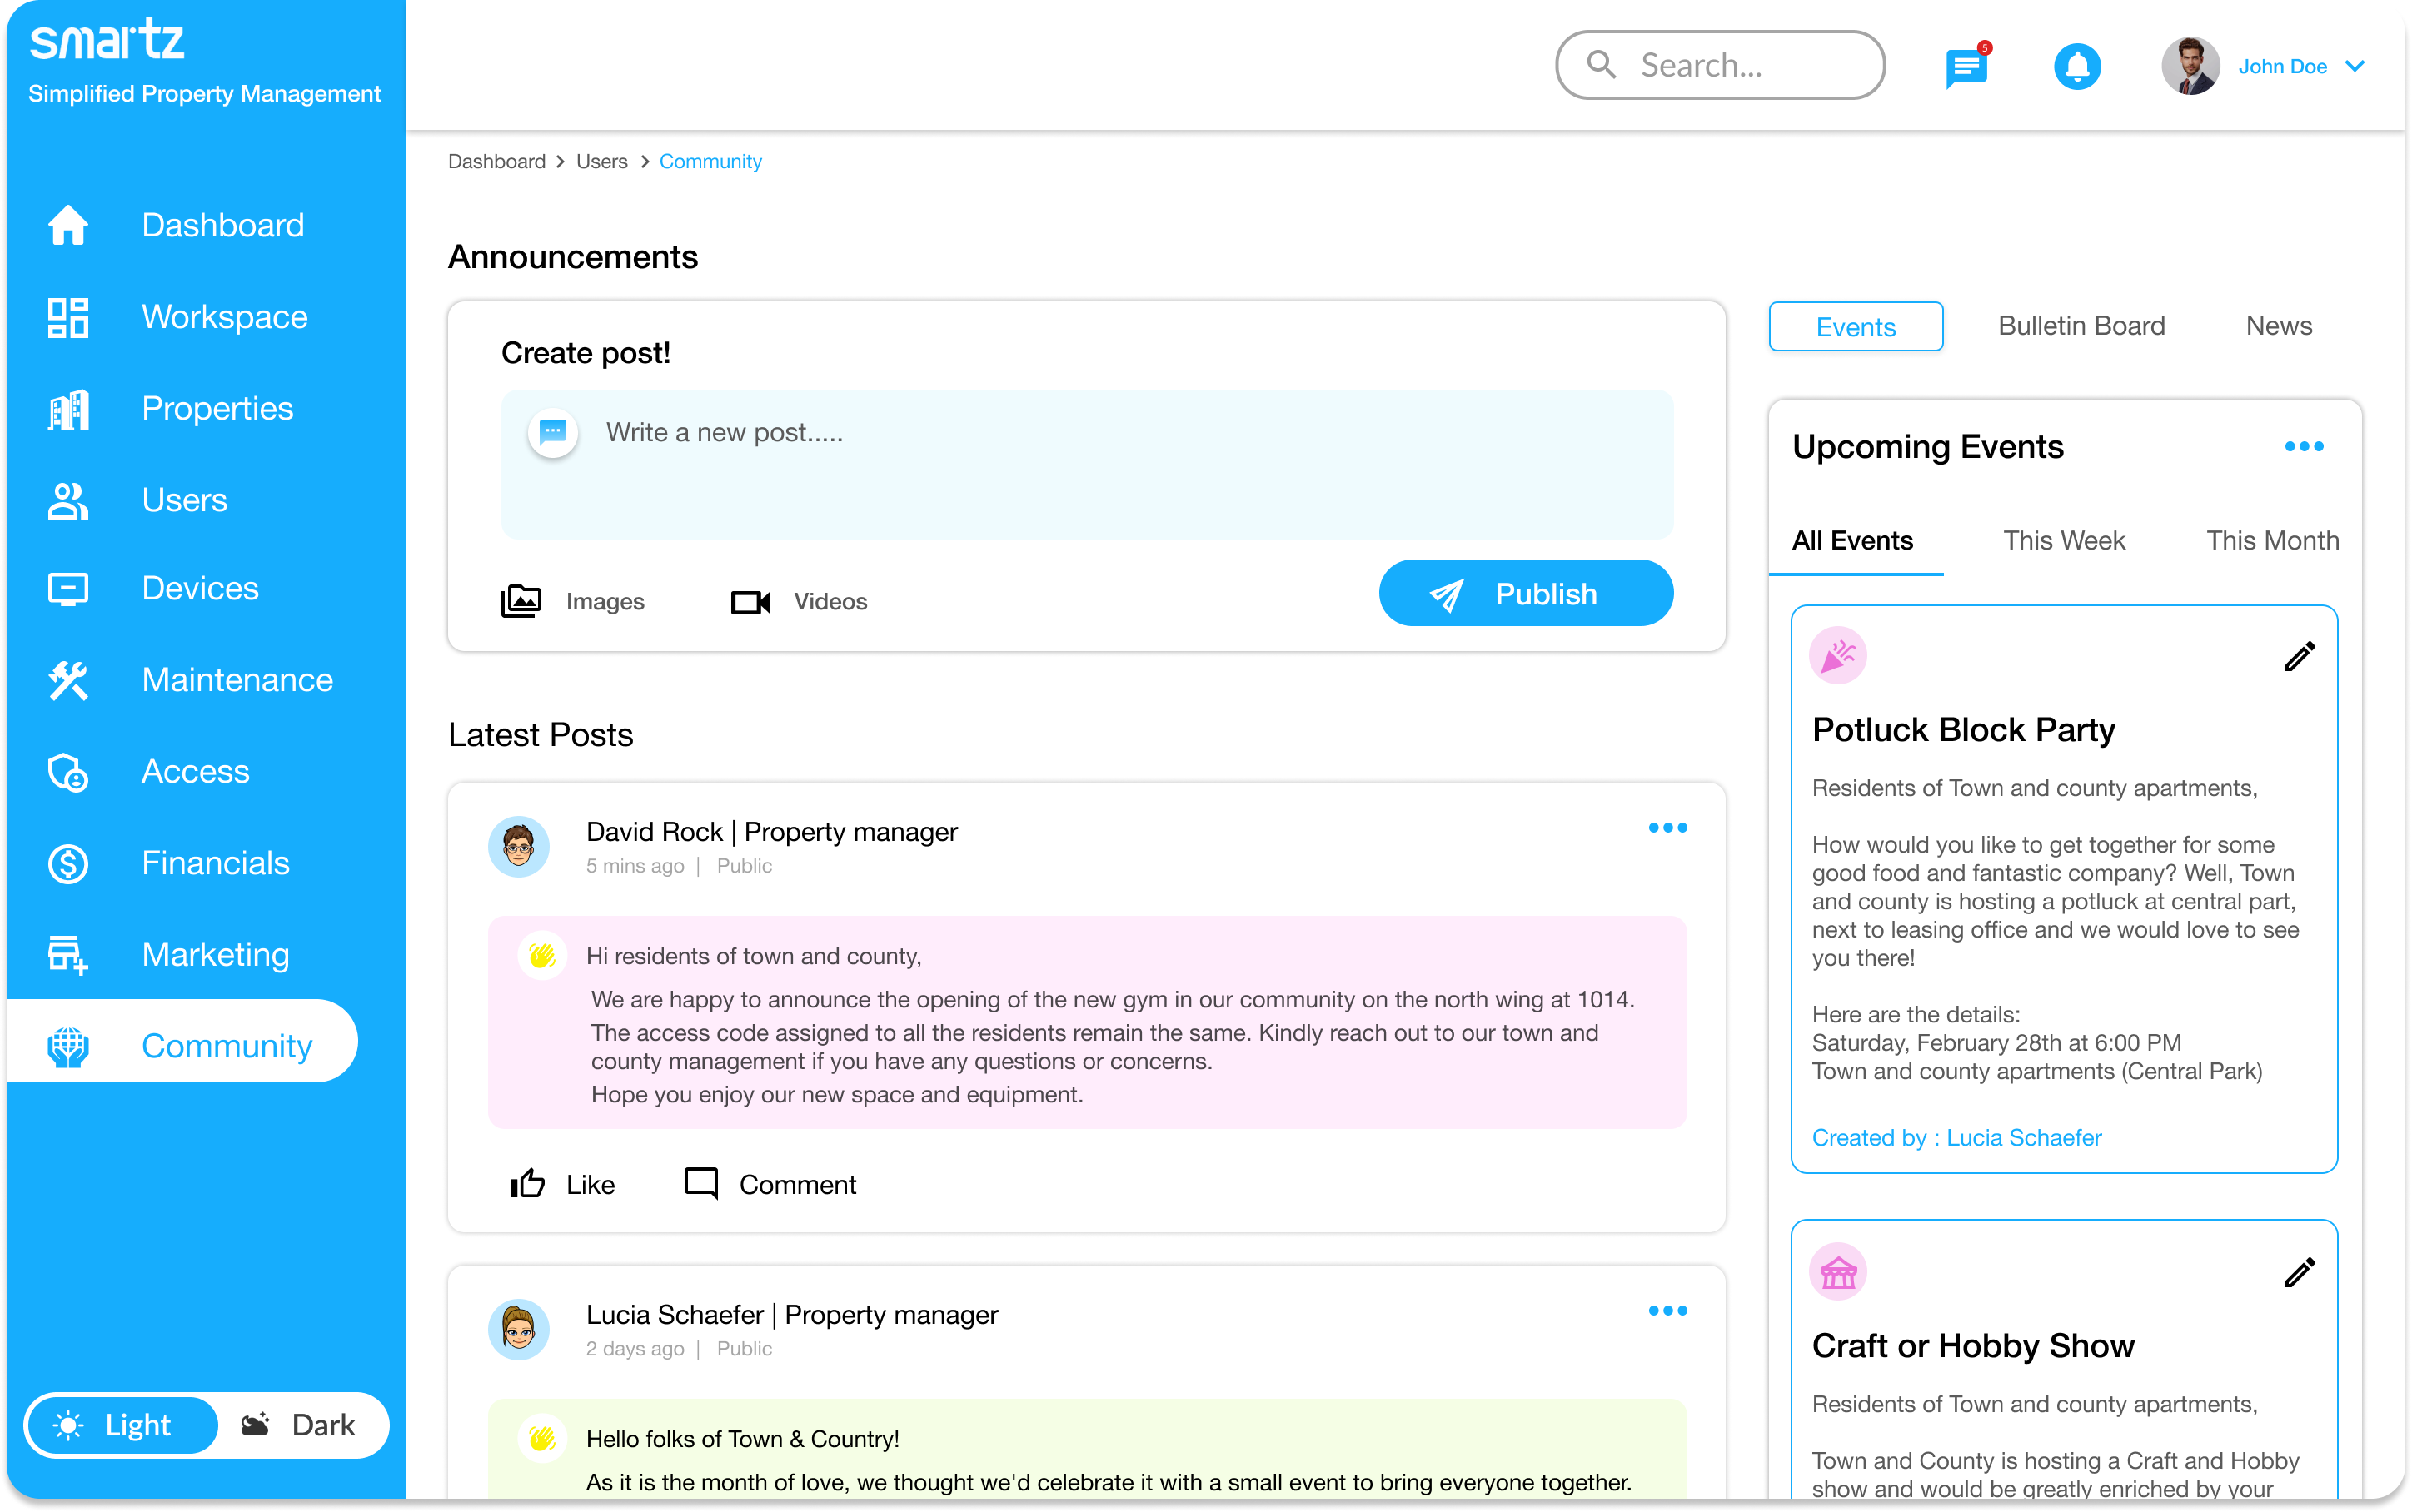
Task: Click the Like label on David Rock's post
Action: 590,1185
